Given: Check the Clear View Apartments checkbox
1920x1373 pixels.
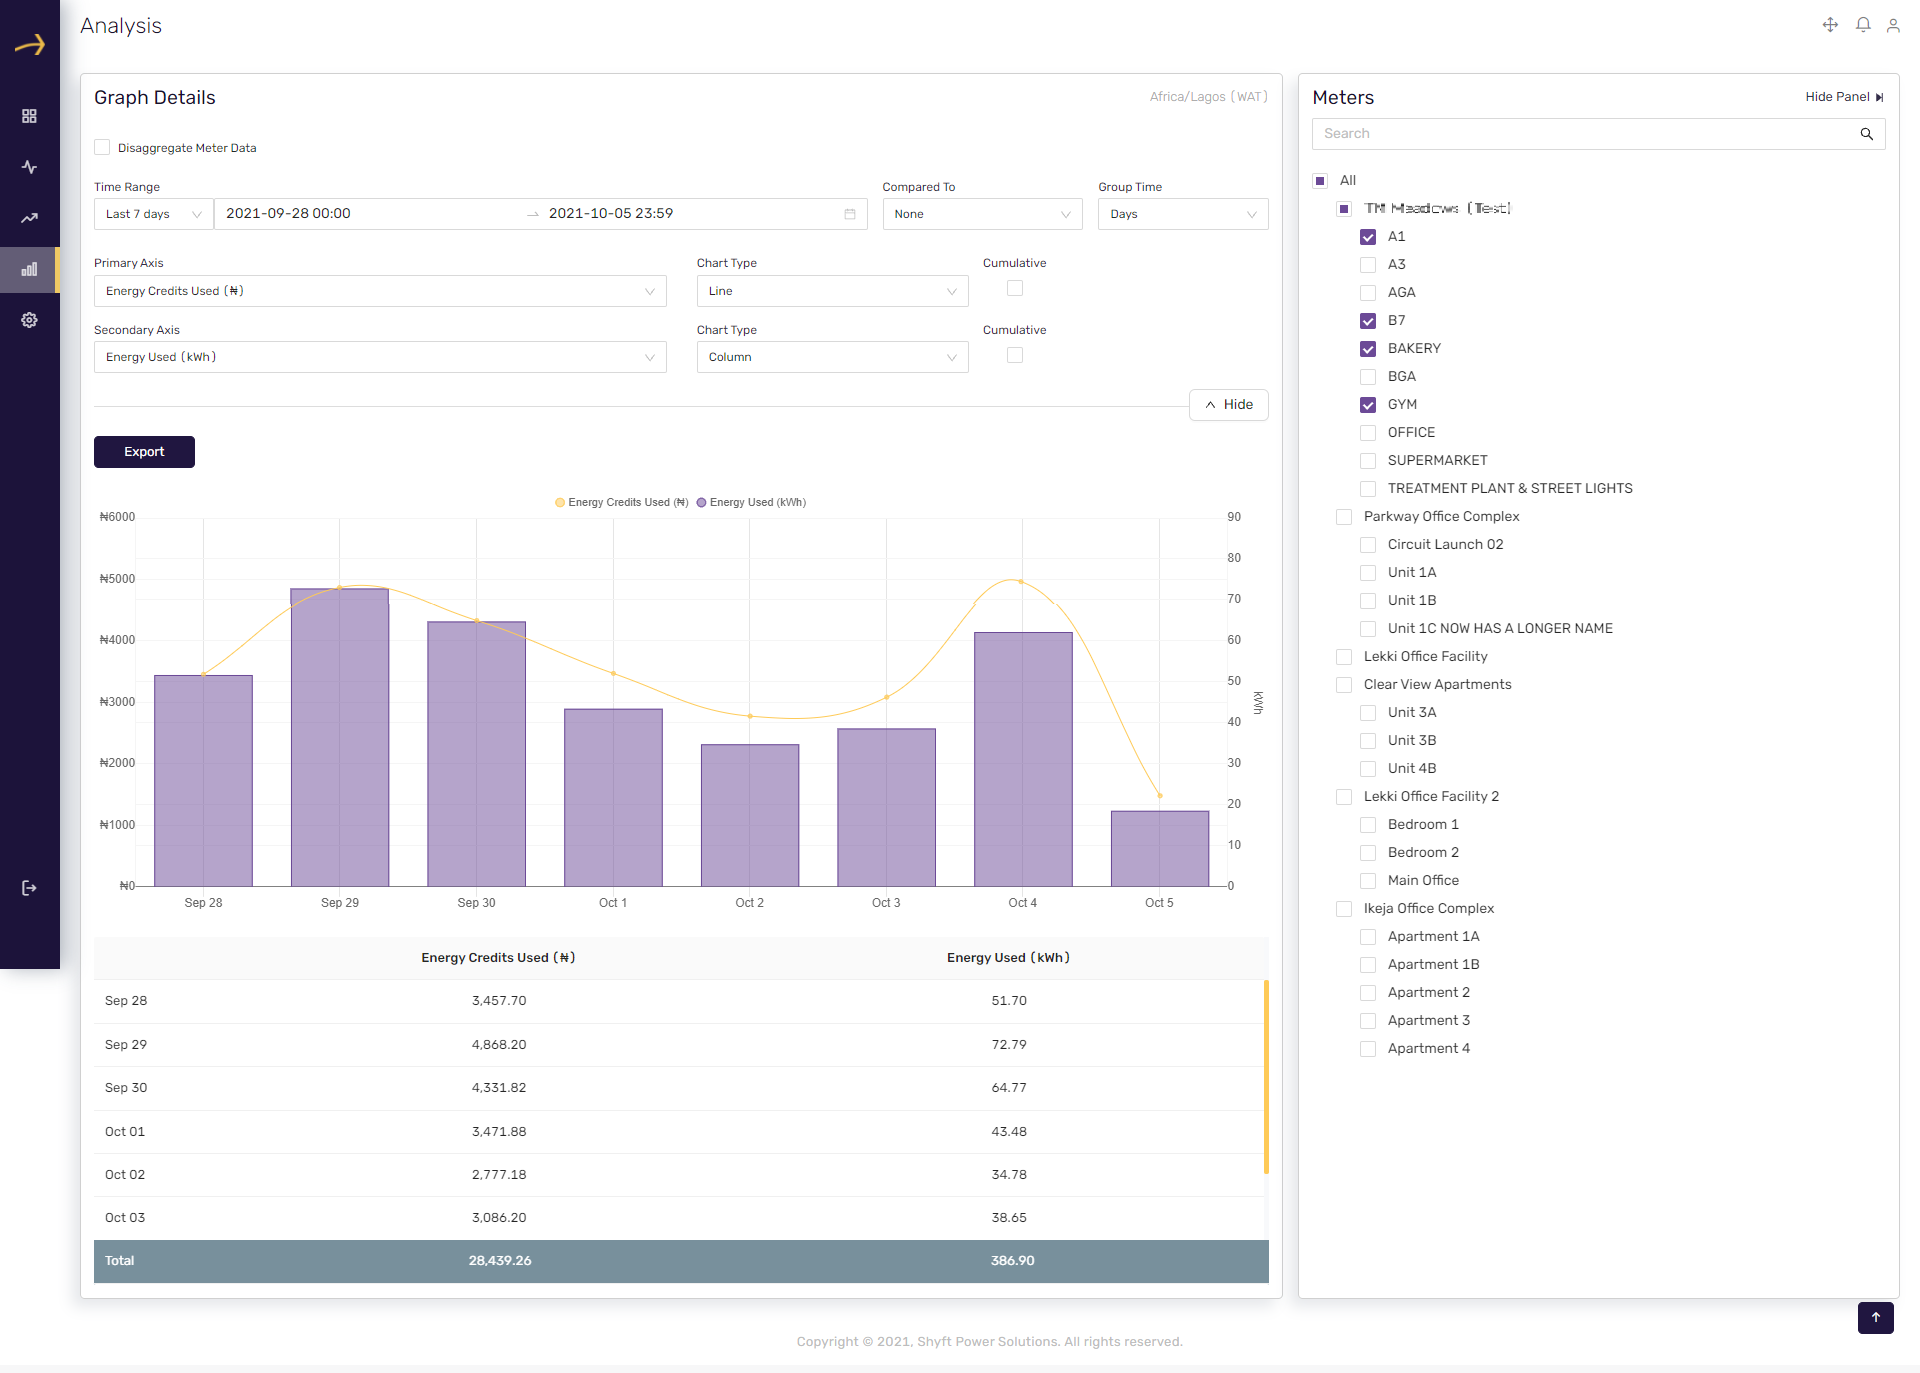Looking at the screenshot, I should [1344, 685].
